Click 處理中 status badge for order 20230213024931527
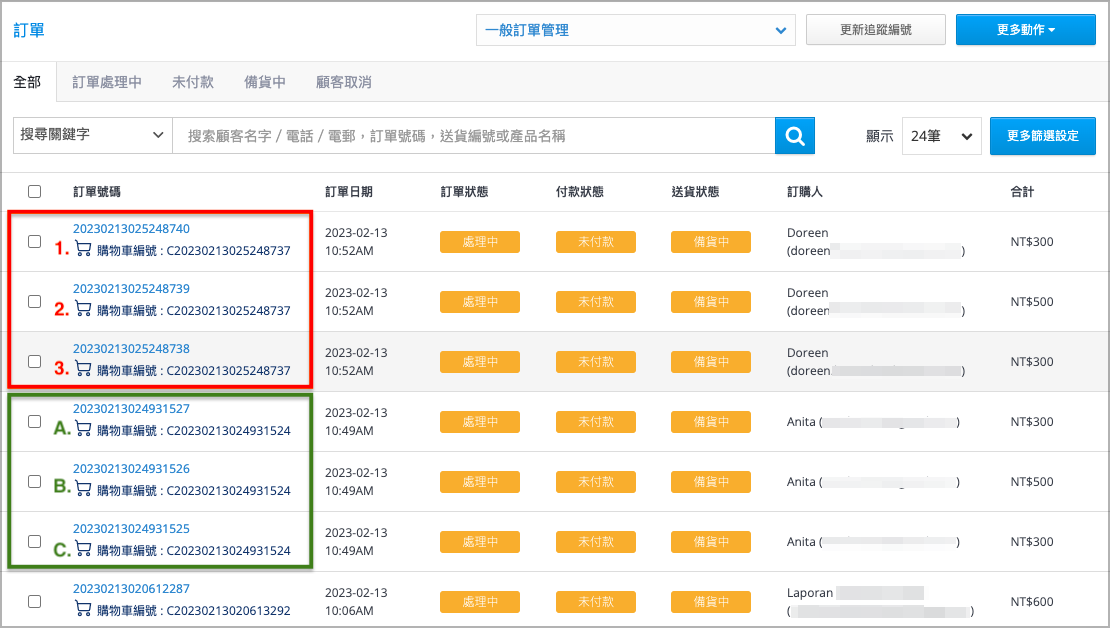 click(480, 422)
